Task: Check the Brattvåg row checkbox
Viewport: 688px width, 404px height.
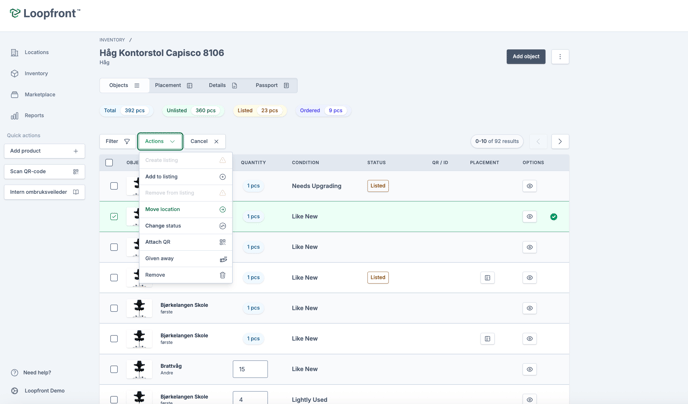Action: click(114, 369)
